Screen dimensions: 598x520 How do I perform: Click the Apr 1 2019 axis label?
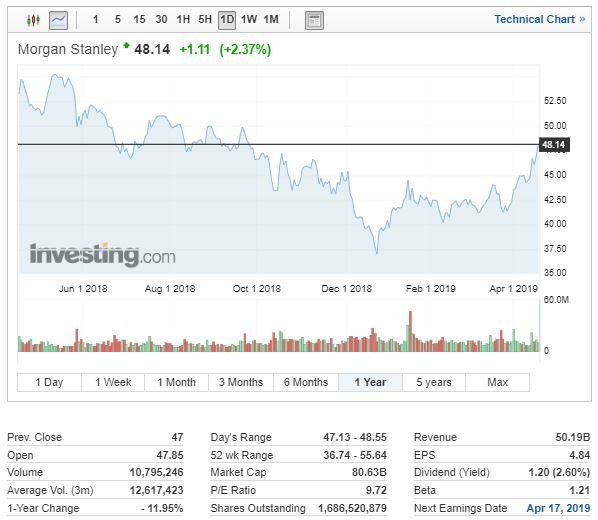tap(513, 288)
